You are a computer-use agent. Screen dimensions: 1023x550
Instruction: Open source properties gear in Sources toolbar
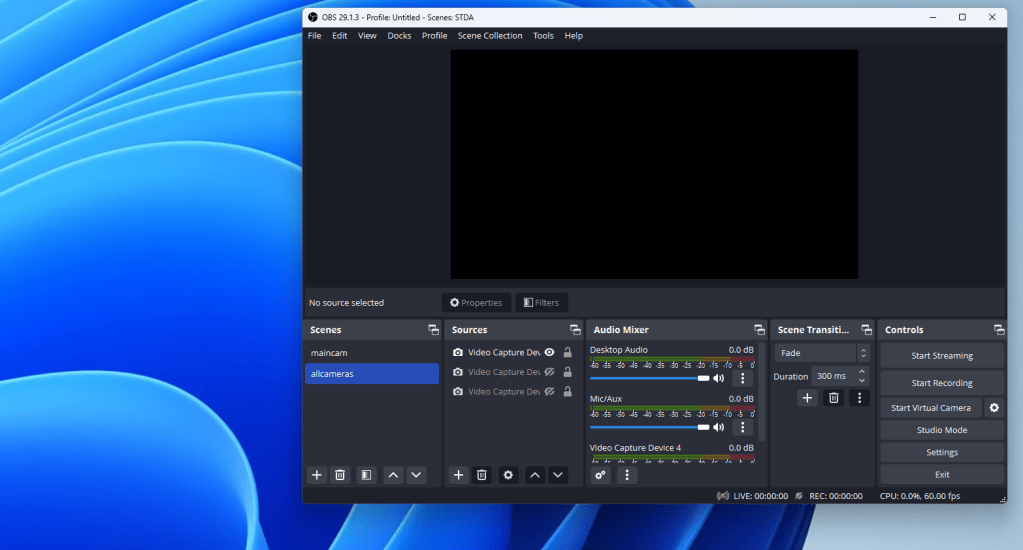[x=508, y=475]
